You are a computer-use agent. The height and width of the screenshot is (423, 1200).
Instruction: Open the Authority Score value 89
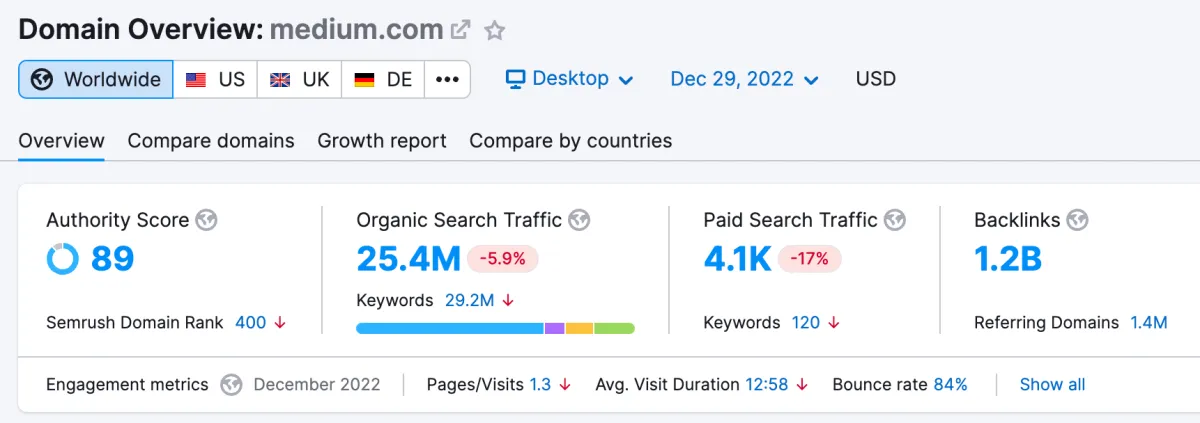[112, 260]
